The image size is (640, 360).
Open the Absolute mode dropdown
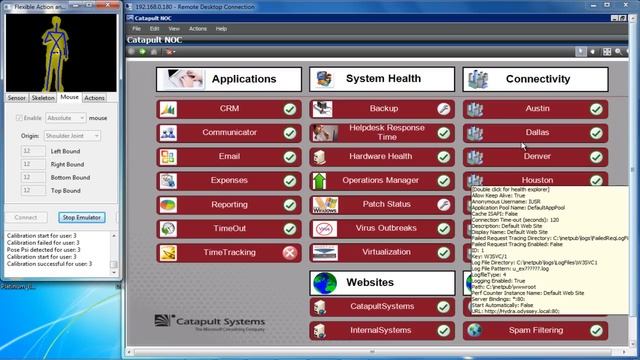(x=65, y=118)
